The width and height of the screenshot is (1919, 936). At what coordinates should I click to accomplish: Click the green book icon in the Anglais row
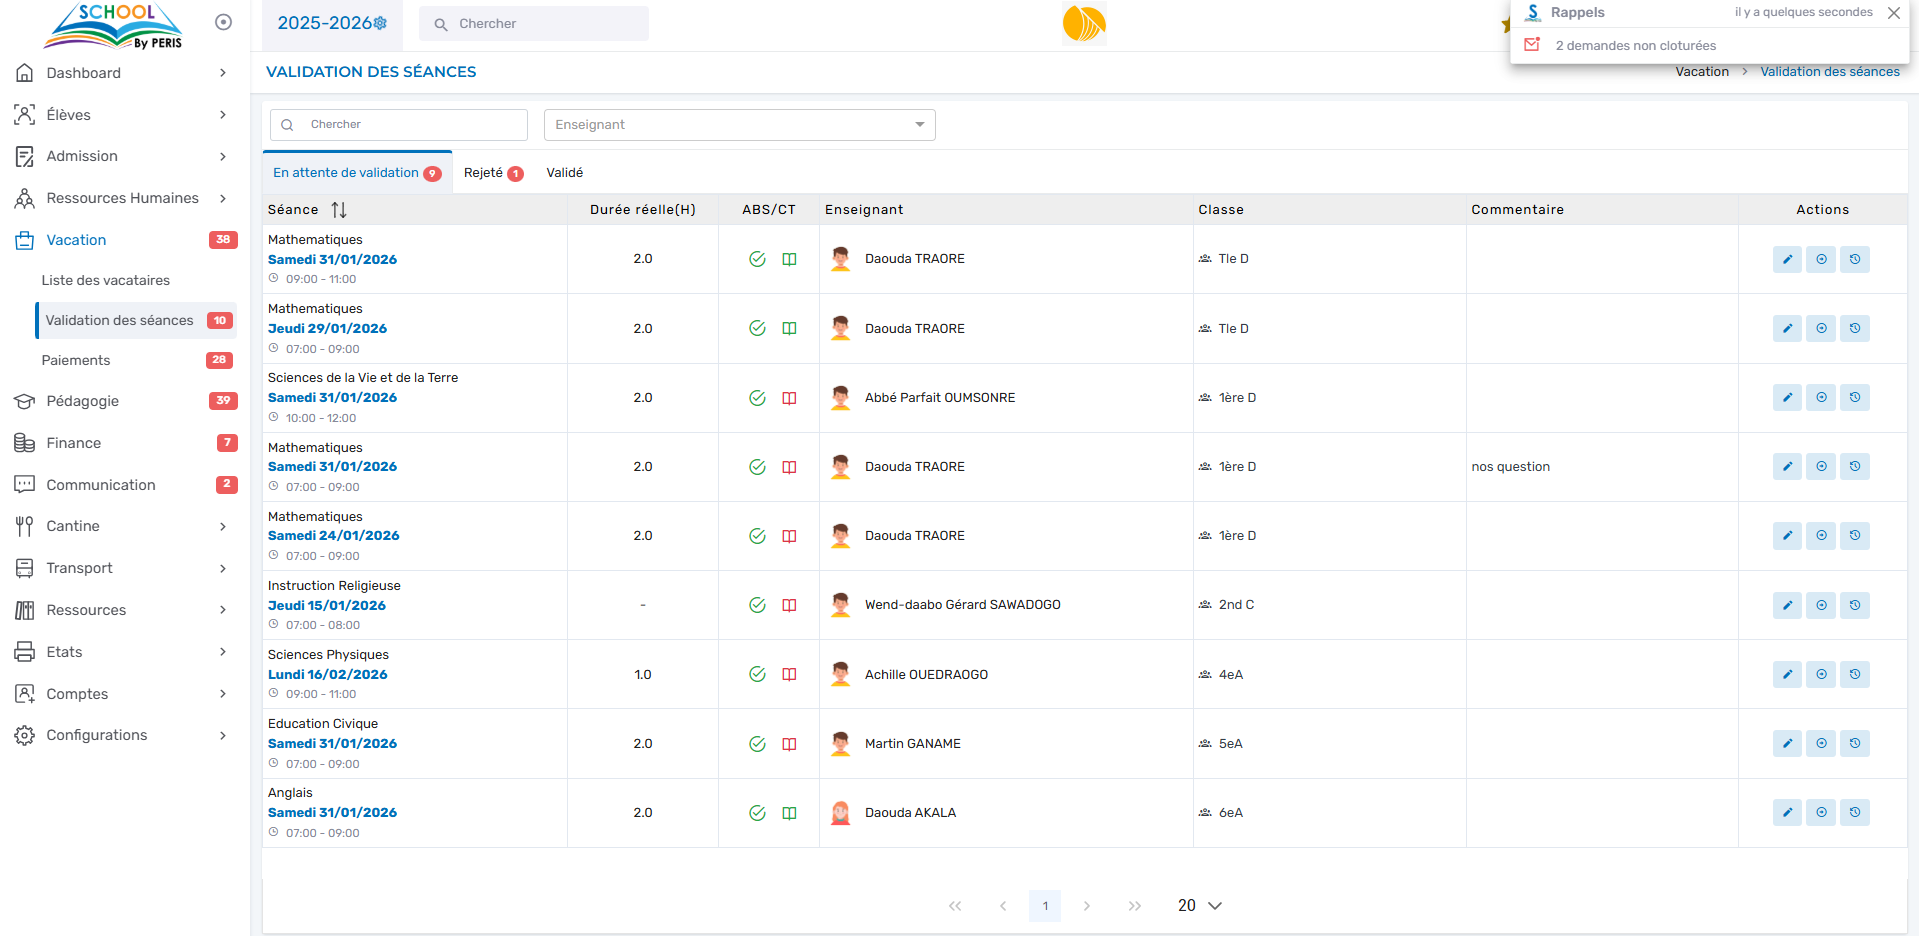tap(789, 813)
